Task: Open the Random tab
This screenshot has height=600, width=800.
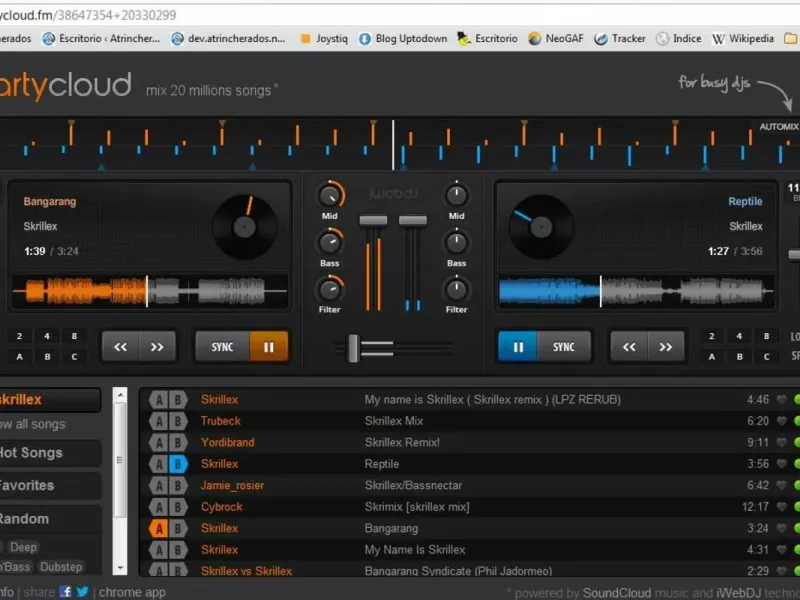Action: coord(49,519)
